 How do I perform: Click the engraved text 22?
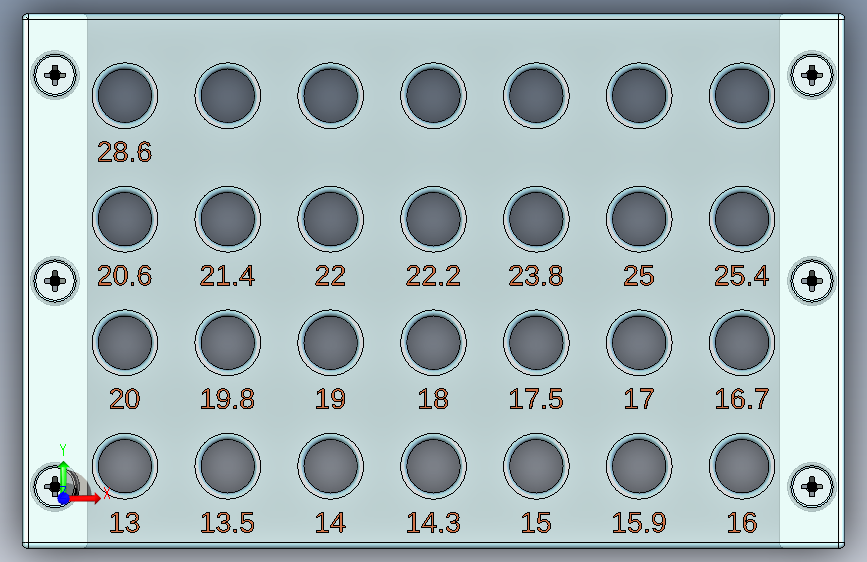[330, 275]
